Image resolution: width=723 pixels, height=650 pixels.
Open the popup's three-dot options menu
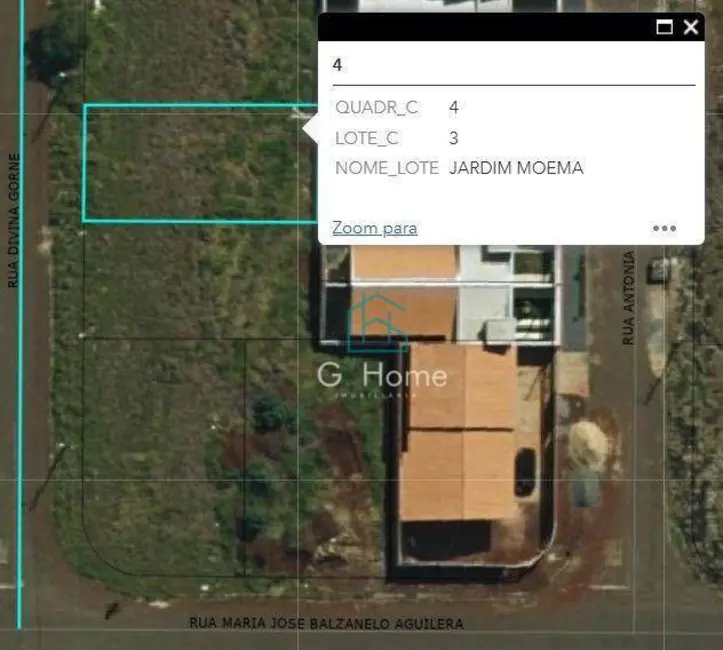[664, 228]
